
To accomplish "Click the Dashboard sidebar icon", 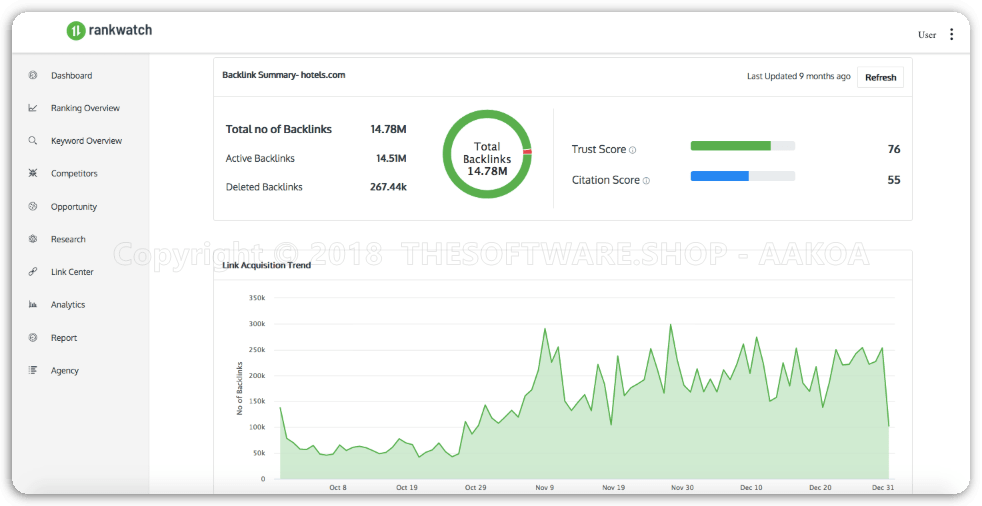I will click(x=33, y=75).
